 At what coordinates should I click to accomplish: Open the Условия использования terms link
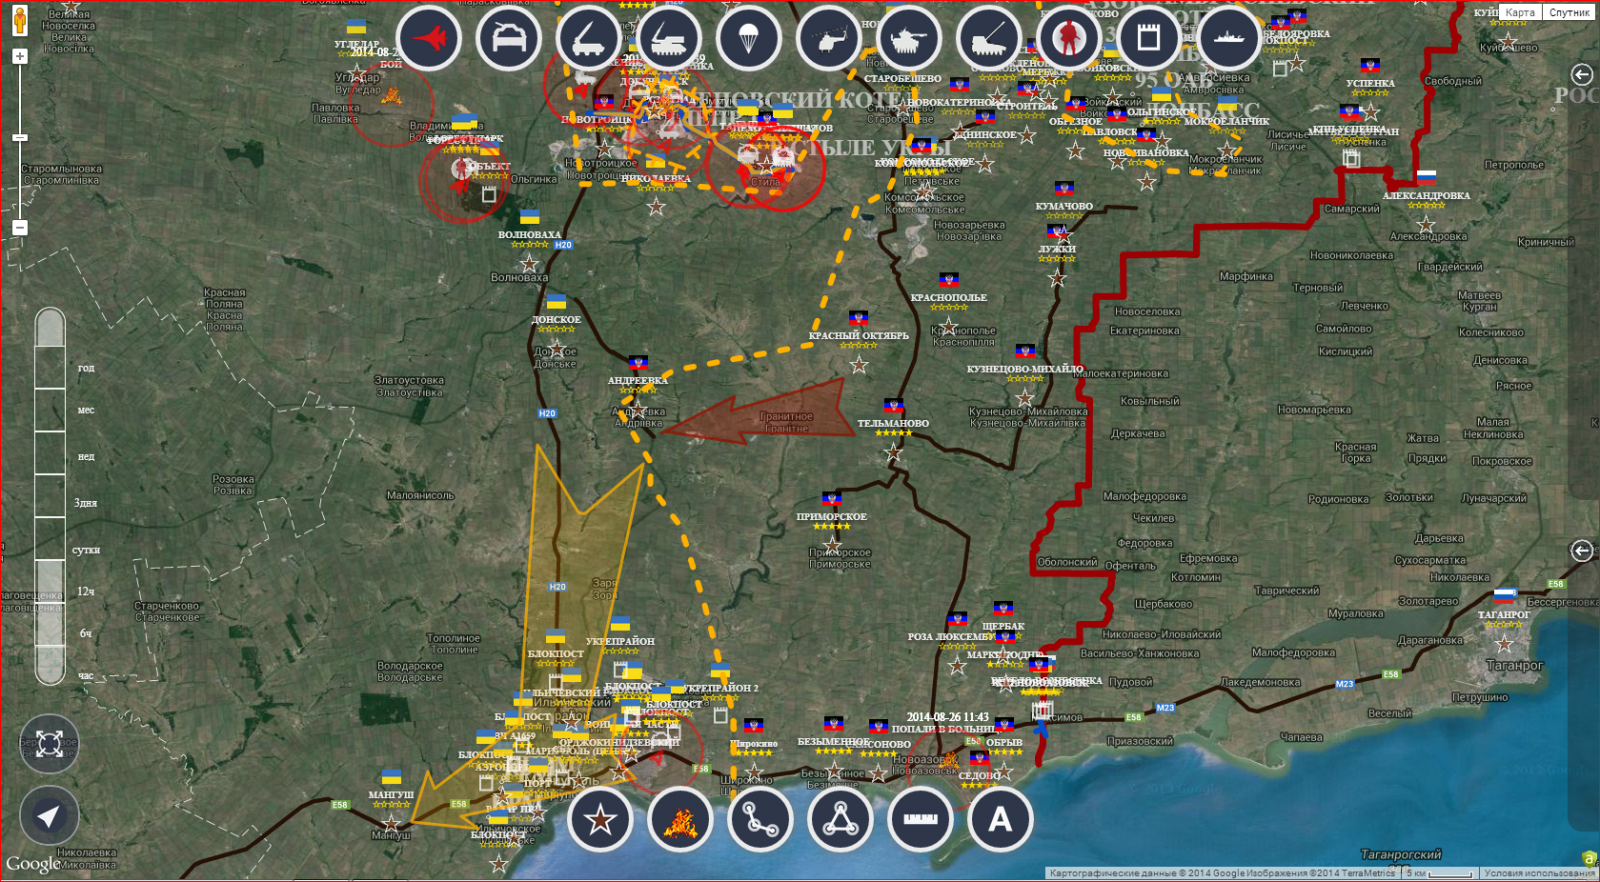(1539, 873)
